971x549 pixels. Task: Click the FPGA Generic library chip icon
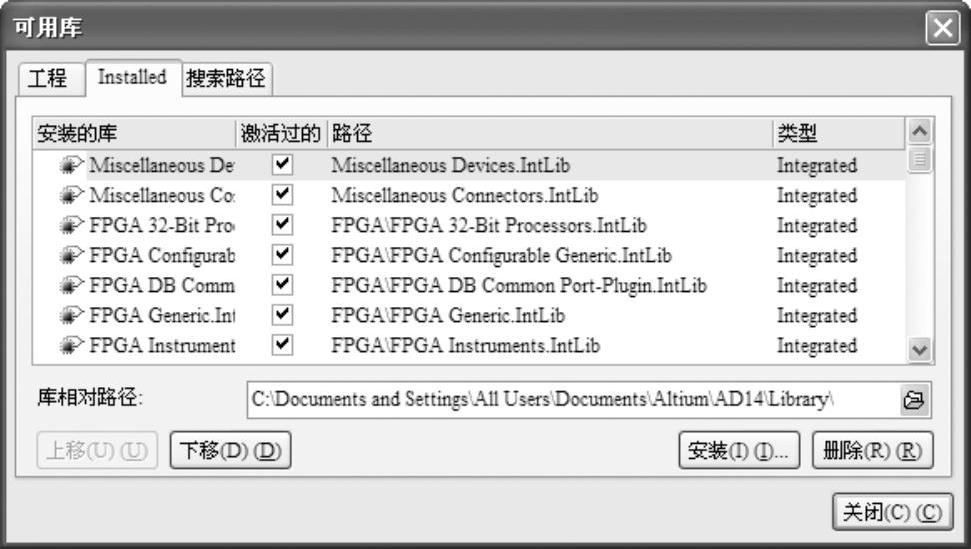click(73, 316)
